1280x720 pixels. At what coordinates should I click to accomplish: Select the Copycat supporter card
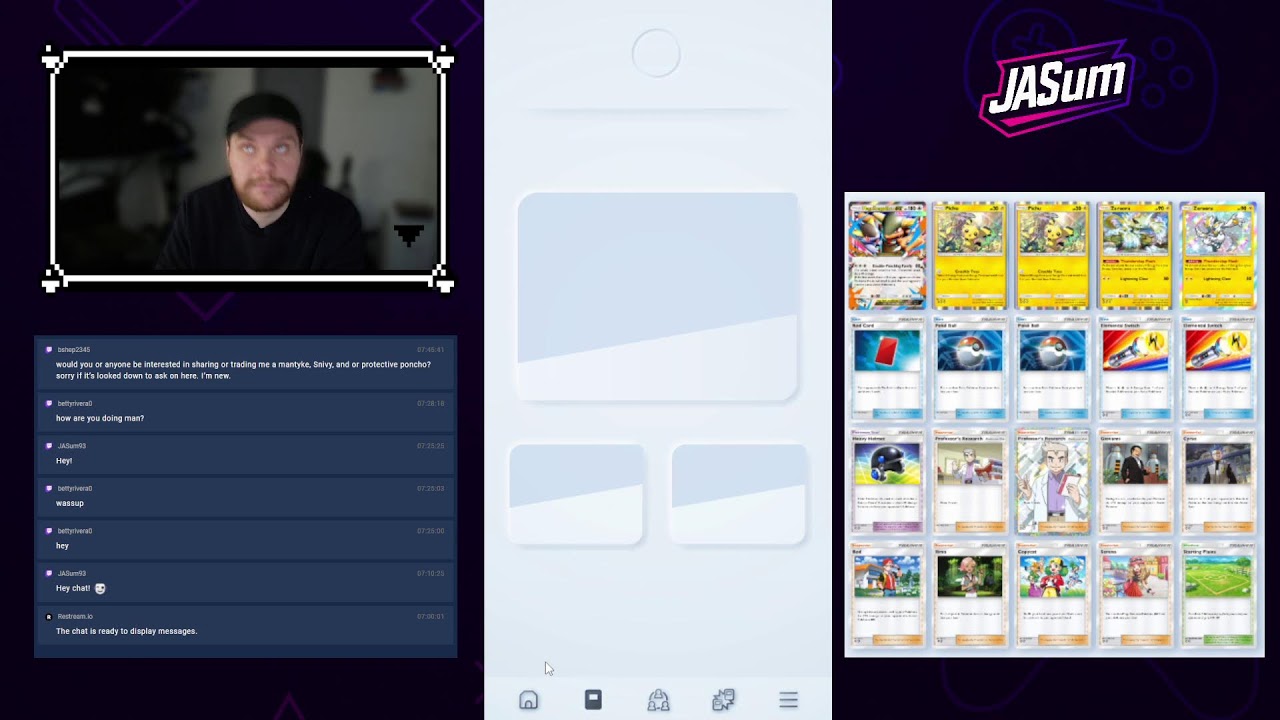coord(1052,596)
